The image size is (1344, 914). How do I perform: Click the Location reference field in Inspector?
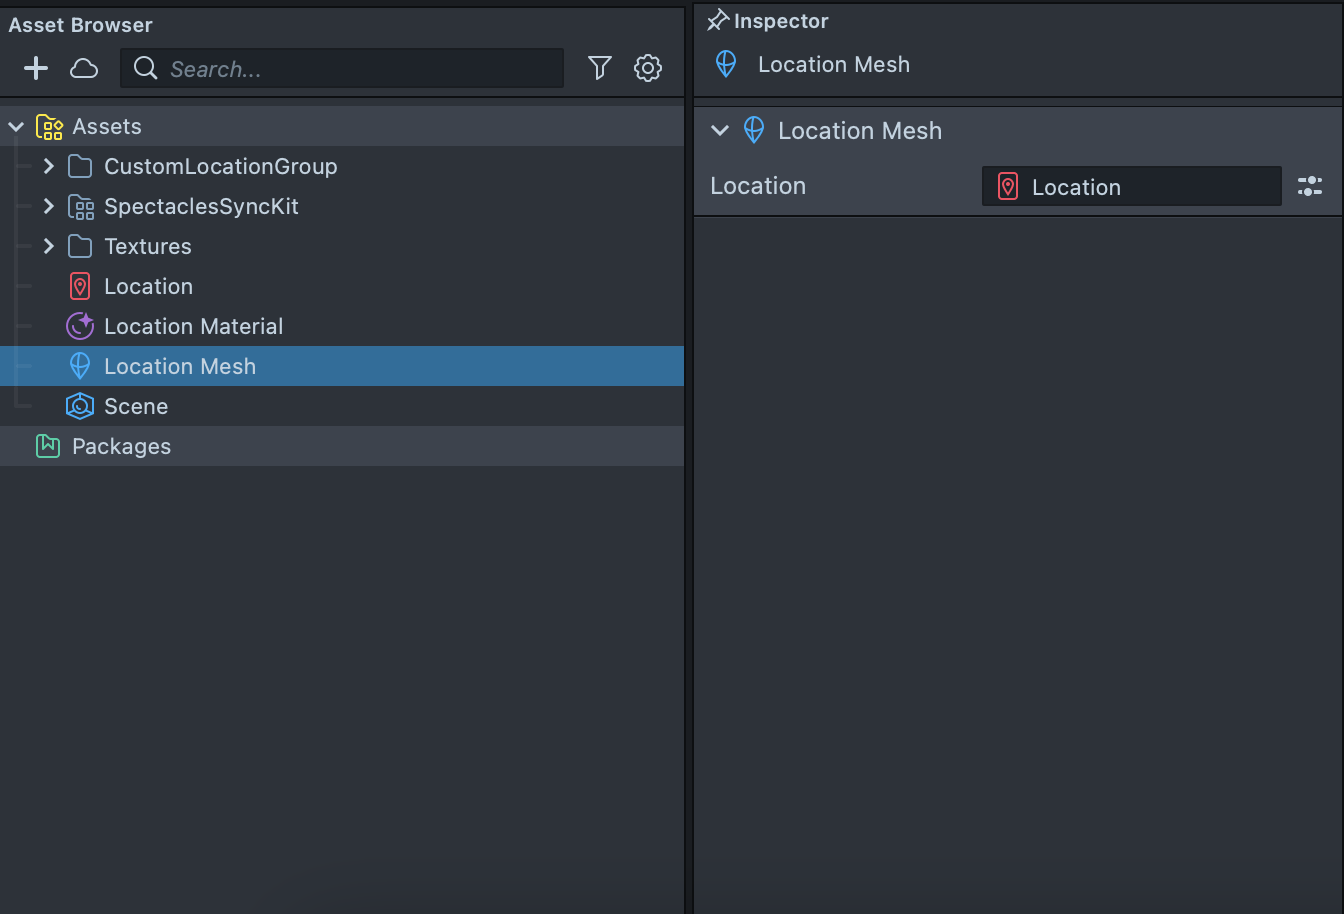(x=1131, y=187)
